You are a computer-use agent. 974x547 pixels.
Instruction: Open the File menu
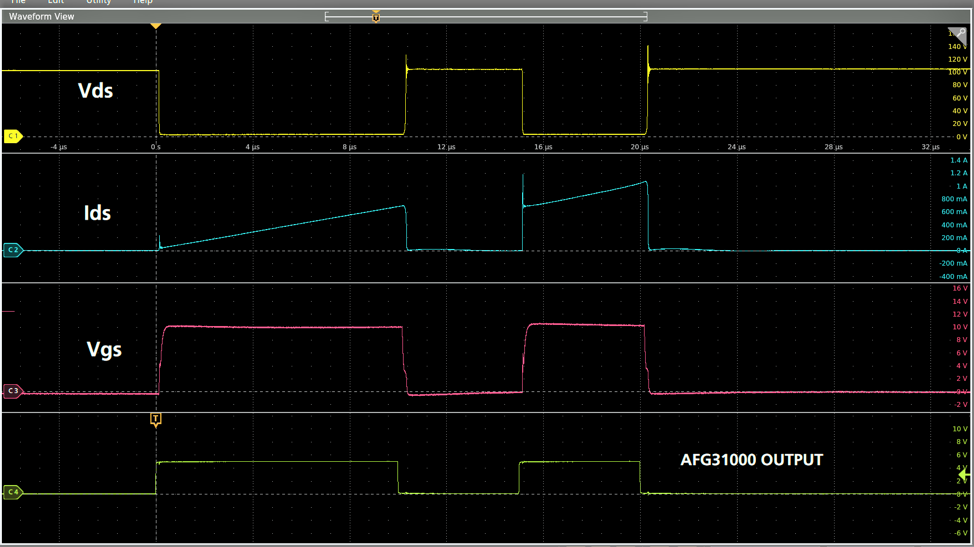click(x=18, y=2)
